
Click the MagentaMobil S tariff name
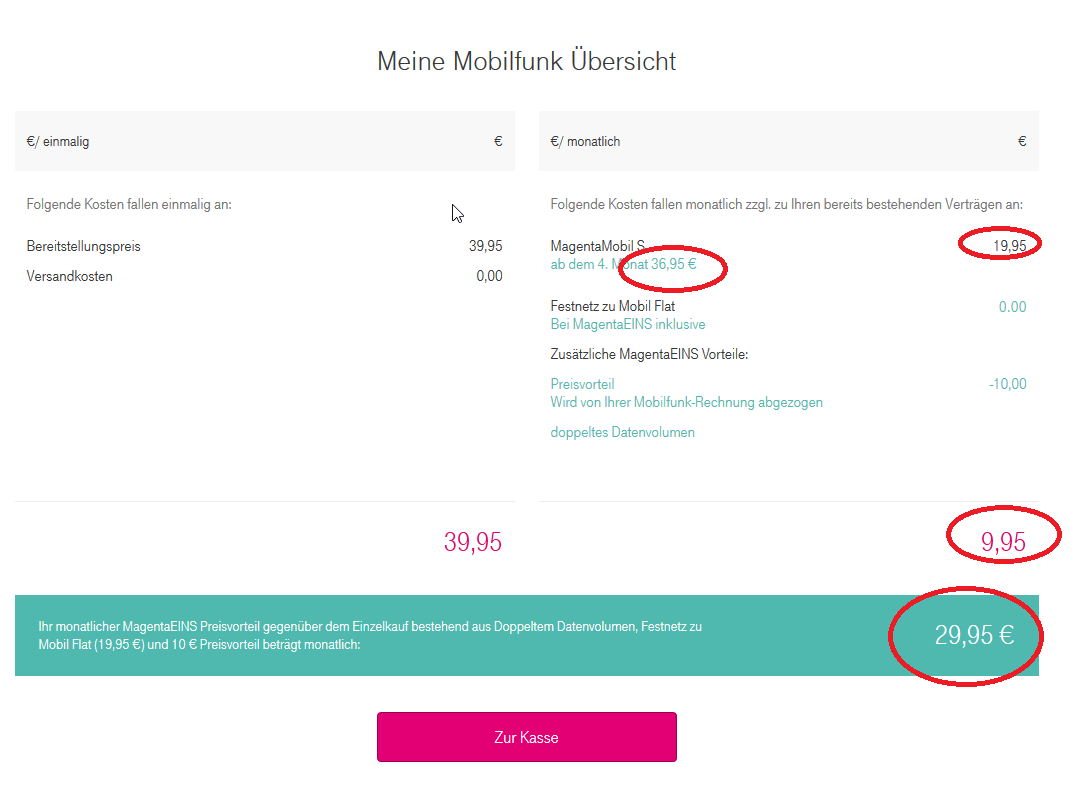pos(597,246)
